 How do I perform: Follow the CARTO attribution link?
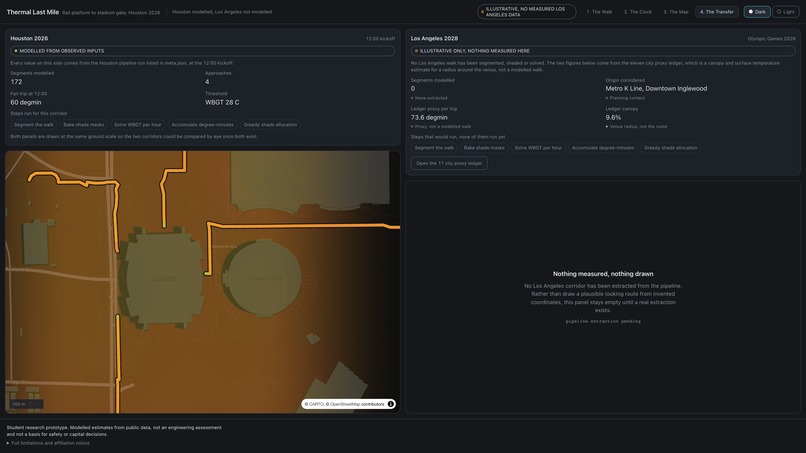pos(314,404)
